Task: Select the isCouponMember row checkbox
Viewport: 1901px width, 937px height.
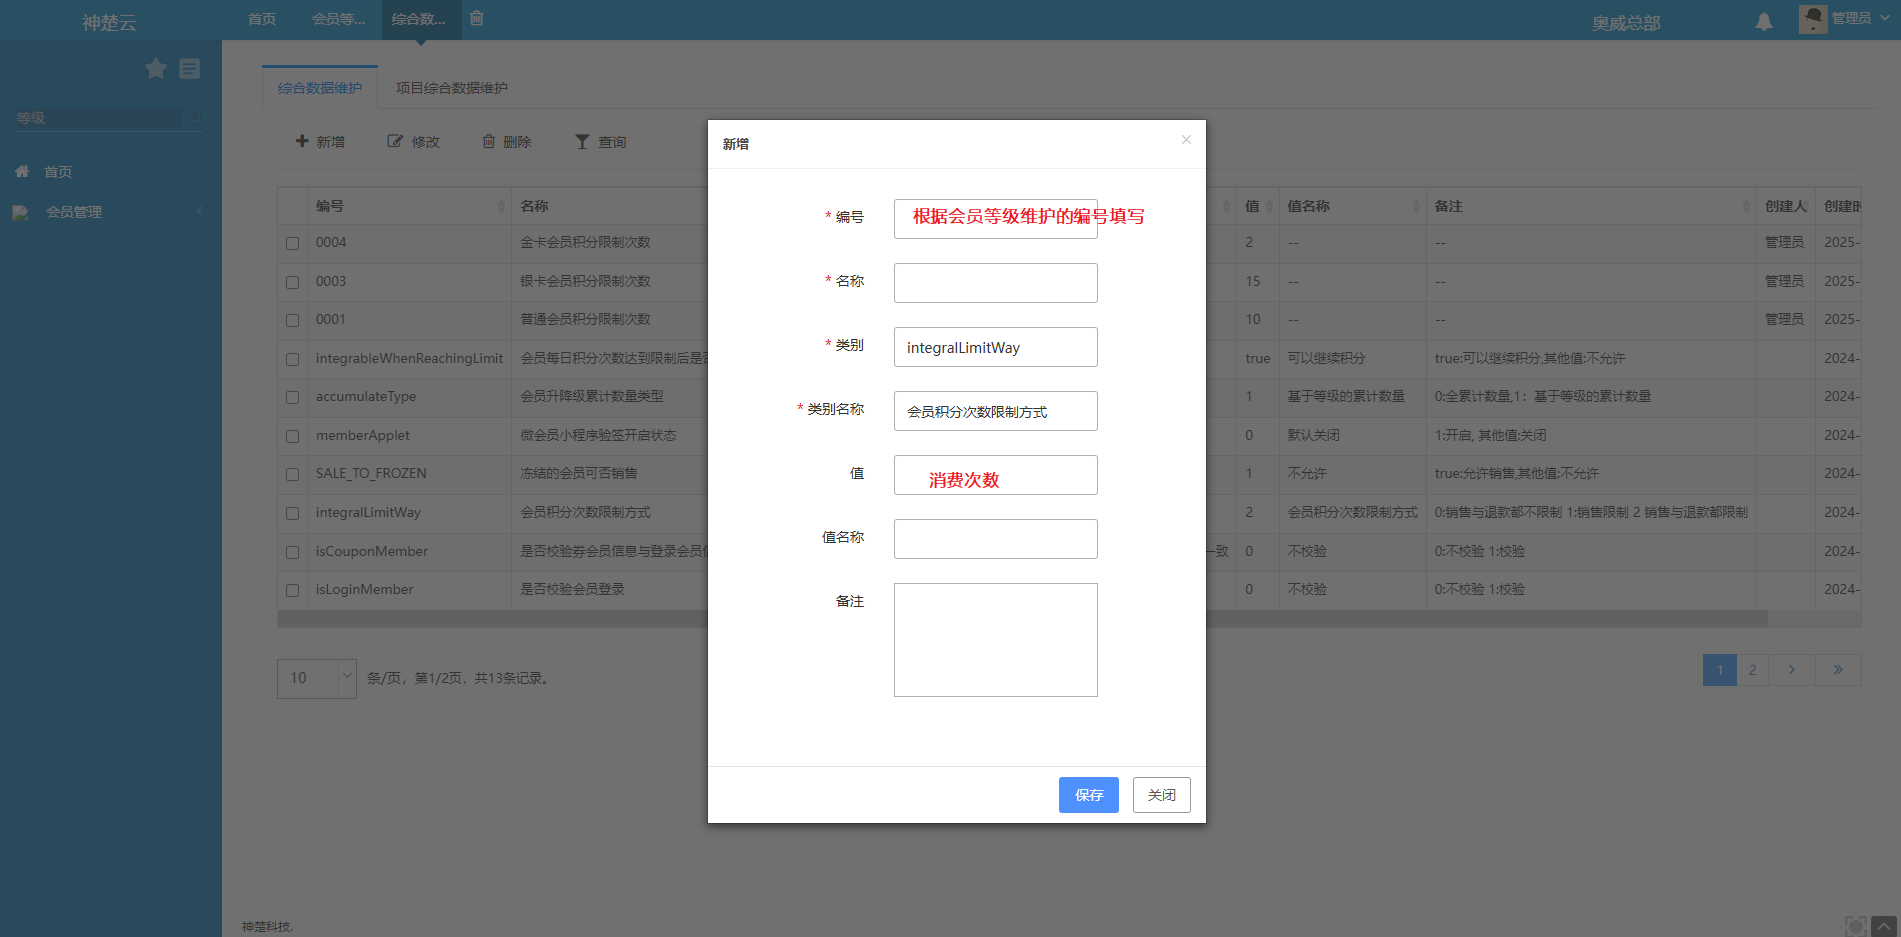Action: (292, 552)
